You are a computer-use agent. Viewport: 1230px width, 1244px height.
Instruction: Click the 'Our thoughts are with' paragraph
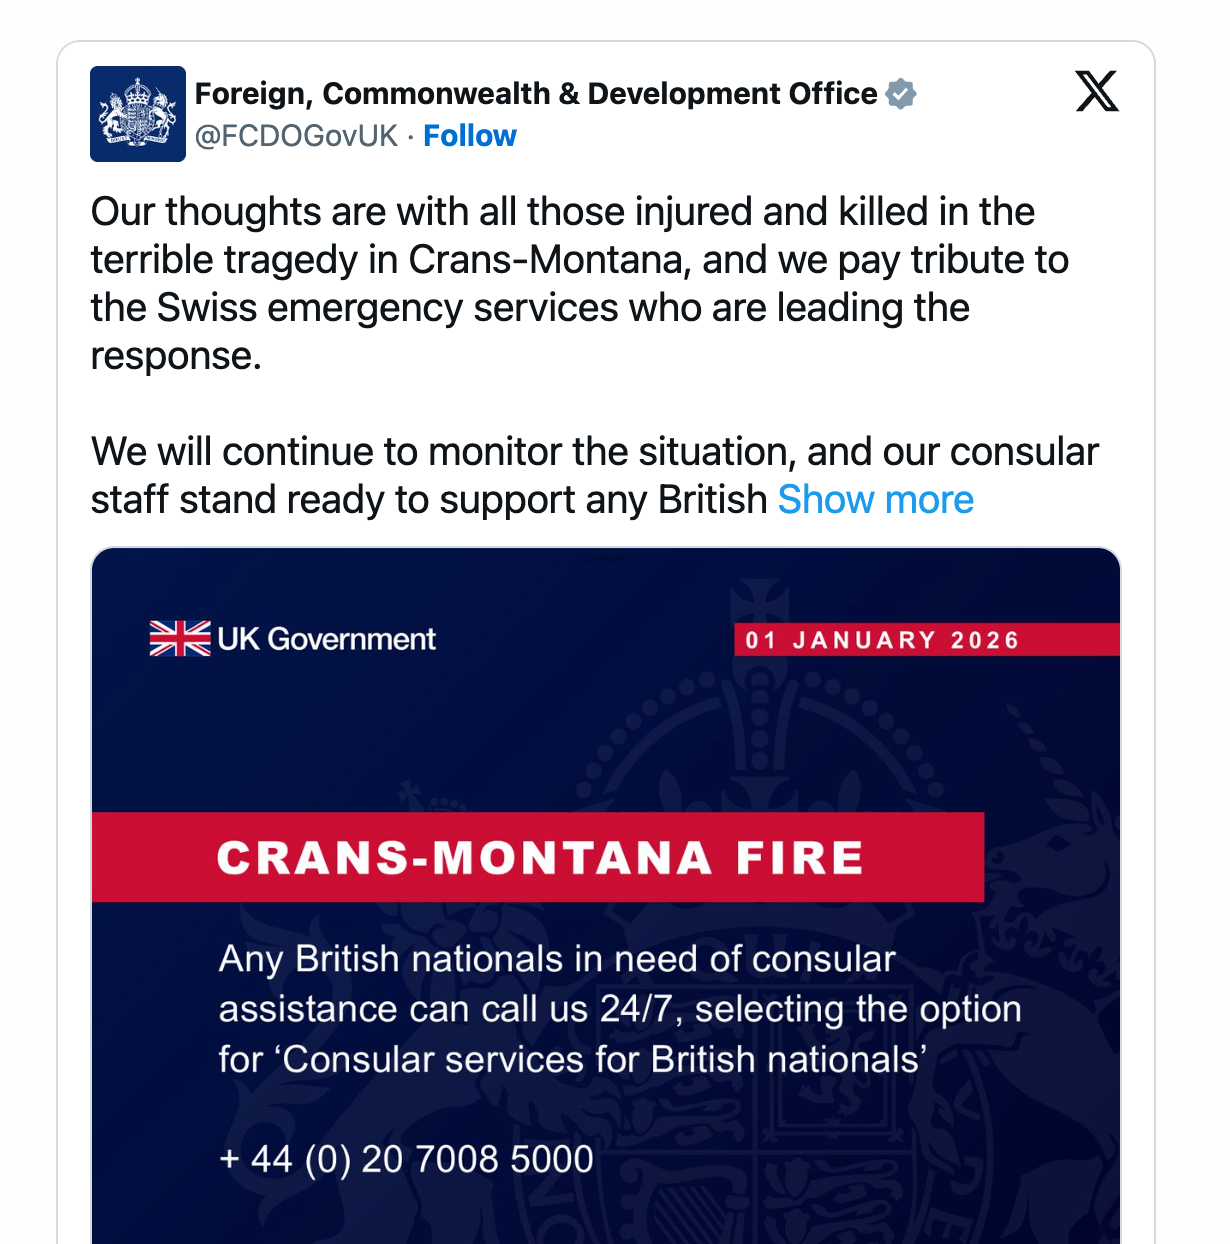click(x=562, y=212)
